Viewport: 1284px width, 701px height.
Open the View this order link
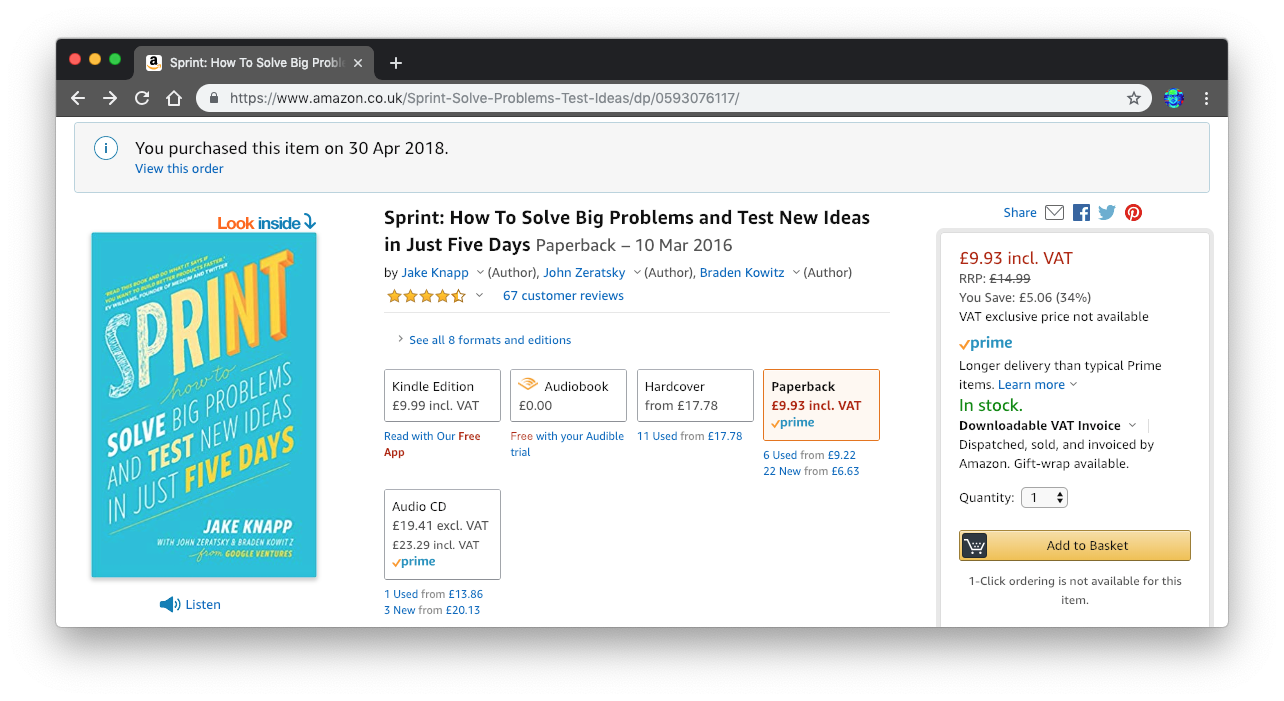pos(179,168)
